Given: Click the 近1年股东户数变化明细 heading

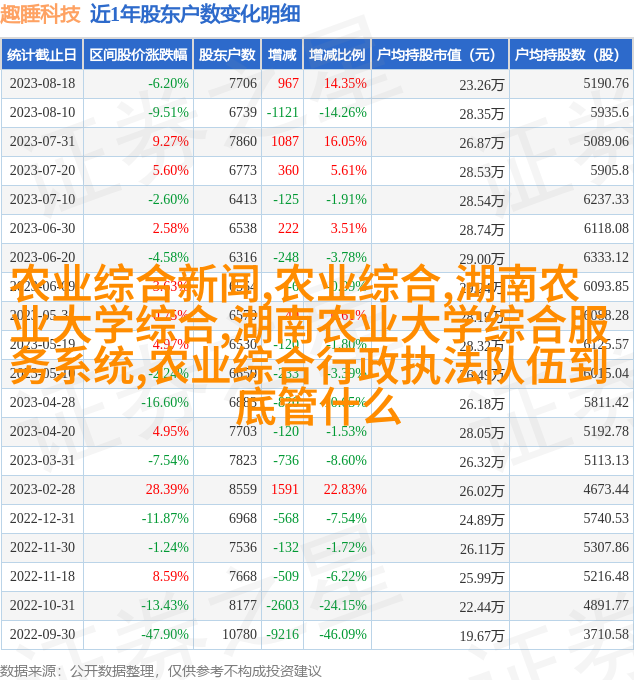Looking at the screenshot, I should tap(195, 14).
